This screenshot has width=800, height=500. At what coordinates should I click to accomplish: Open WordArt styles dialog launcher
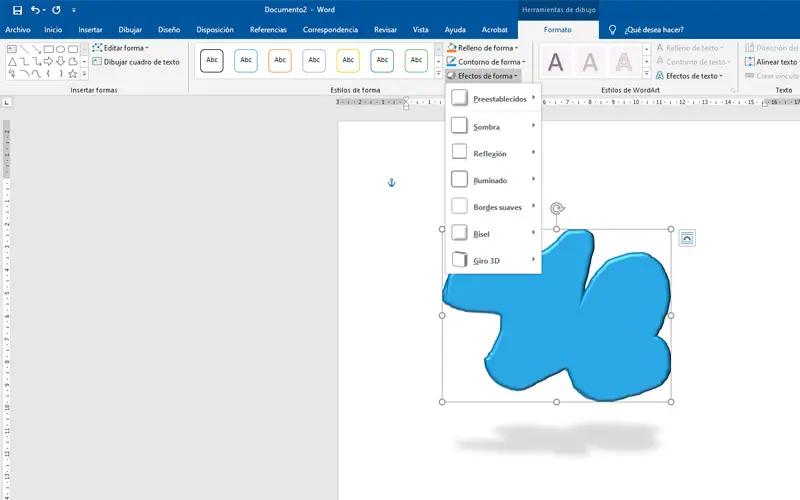point(733,90)
